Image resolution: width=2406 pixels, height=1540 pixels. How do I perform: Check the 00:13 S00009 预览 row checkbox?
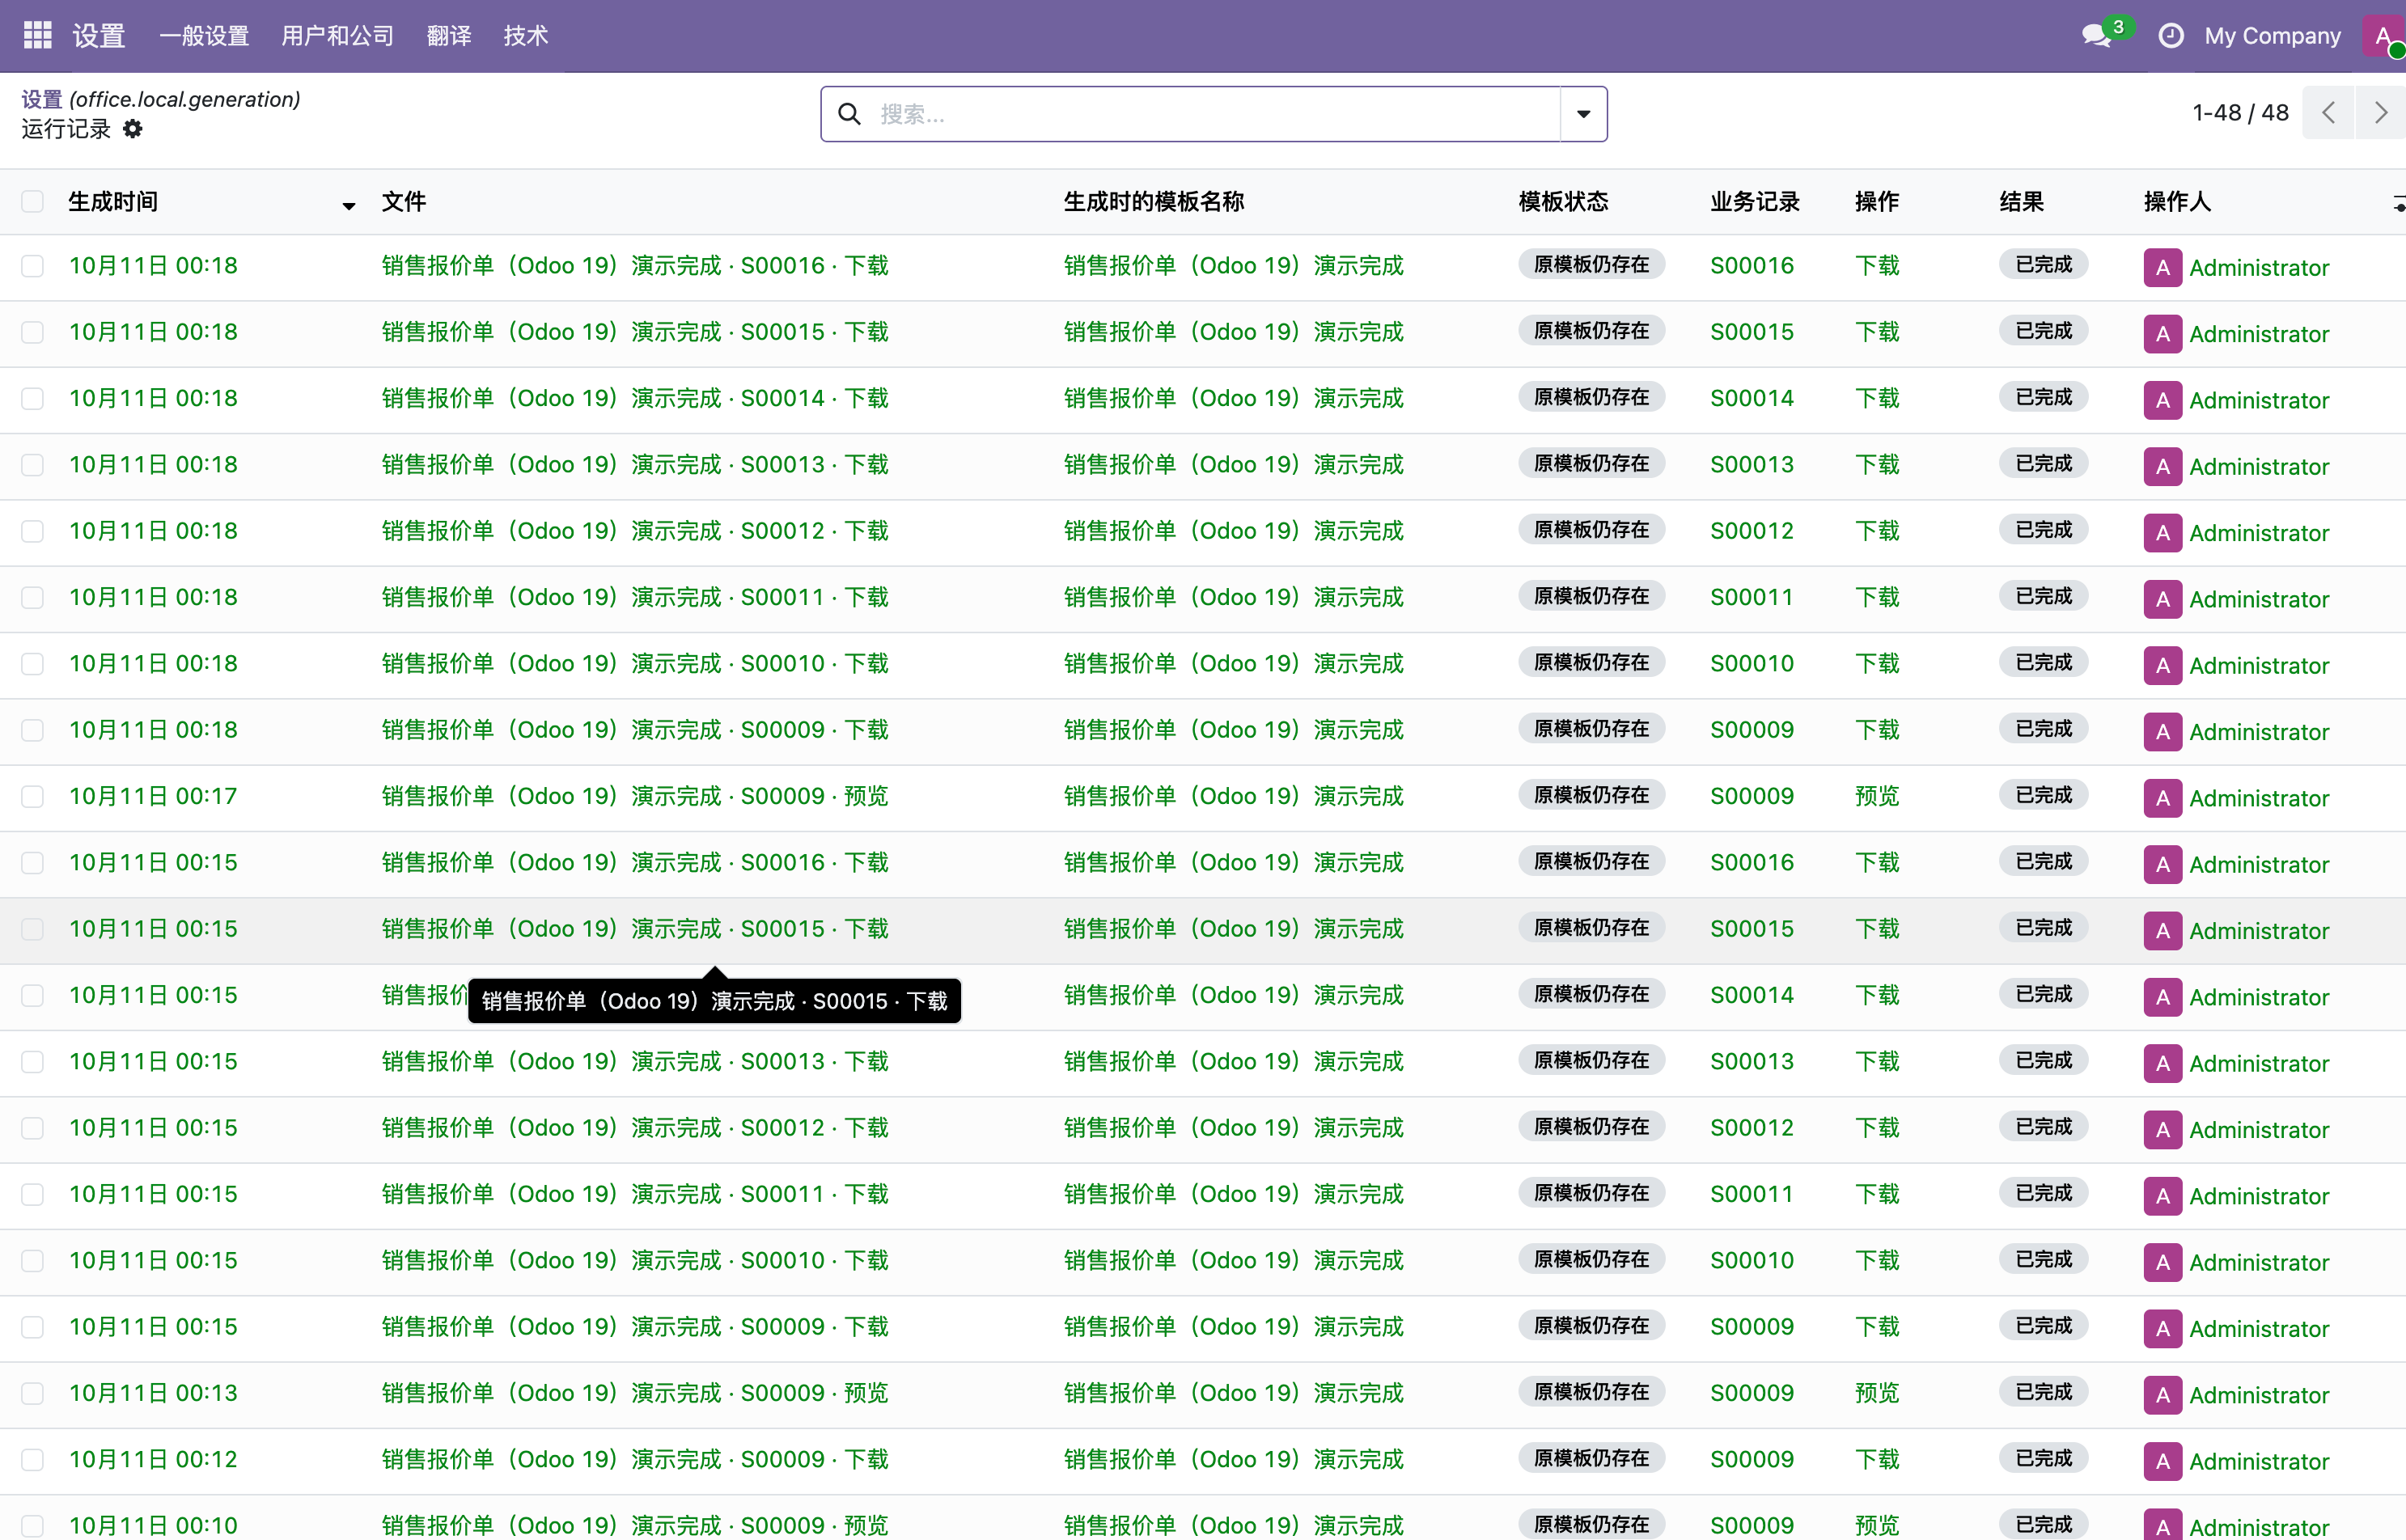pyautogui.click(x=33, y=1394)
